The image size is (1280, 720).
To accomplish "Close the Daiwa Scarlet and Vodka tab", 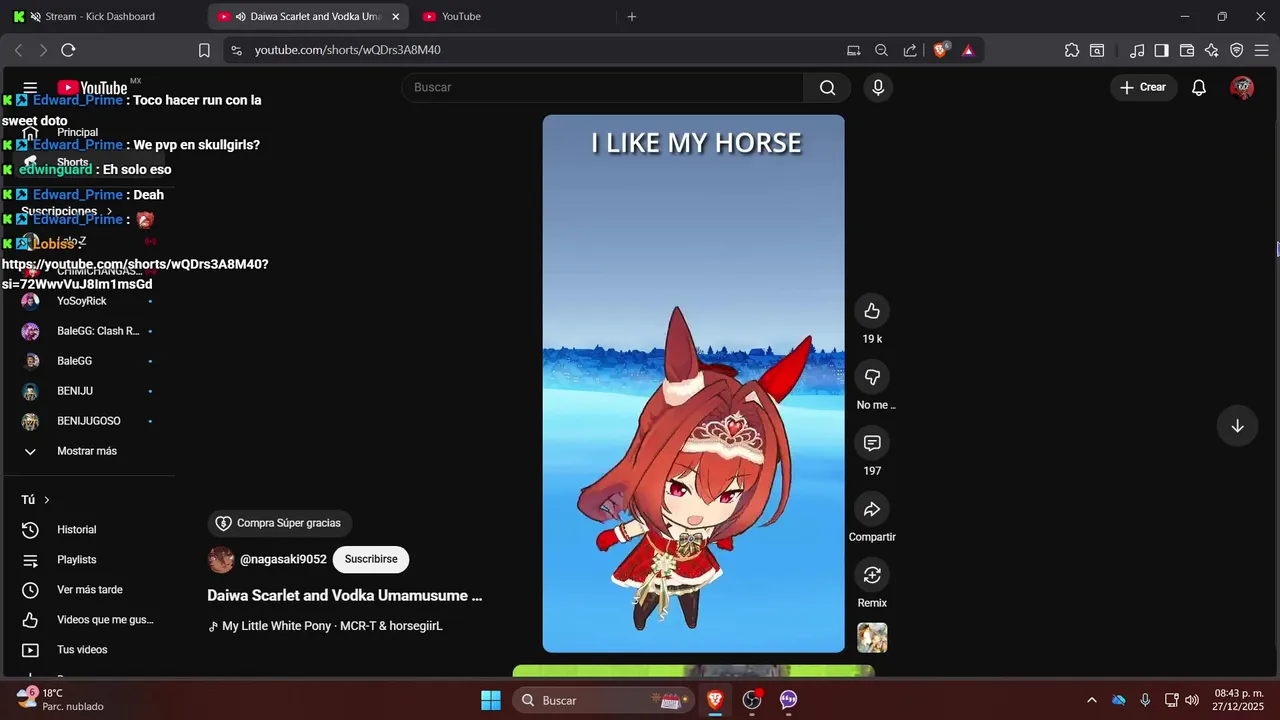I will tap(395, 17).
